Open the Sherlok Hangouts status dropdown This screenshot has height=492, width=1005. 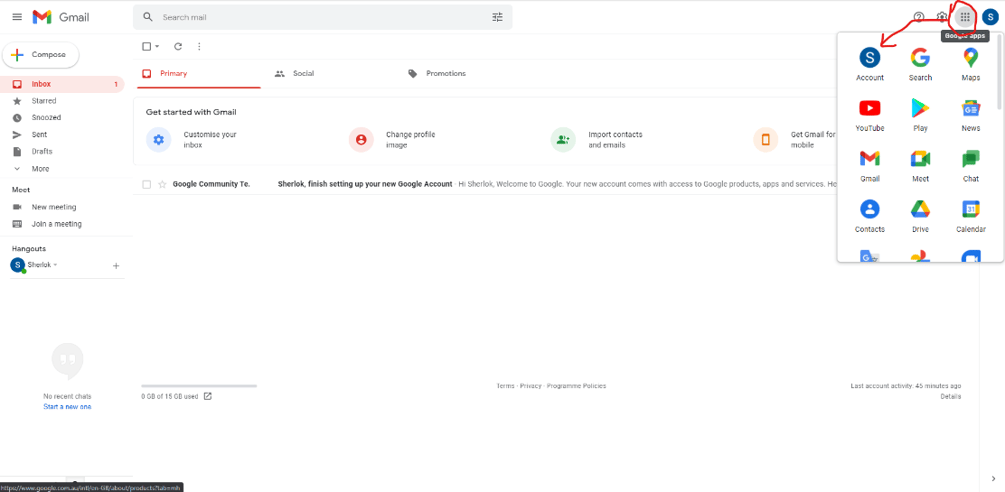pos(55,265)
